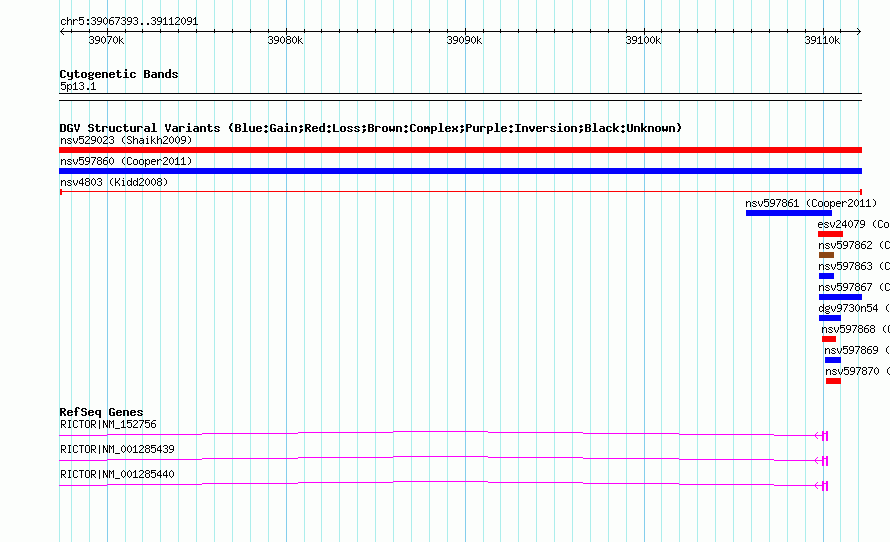Click the red nsv597868 loss bar
This screenshot has width=890, height=542.
tap(829, 339)
